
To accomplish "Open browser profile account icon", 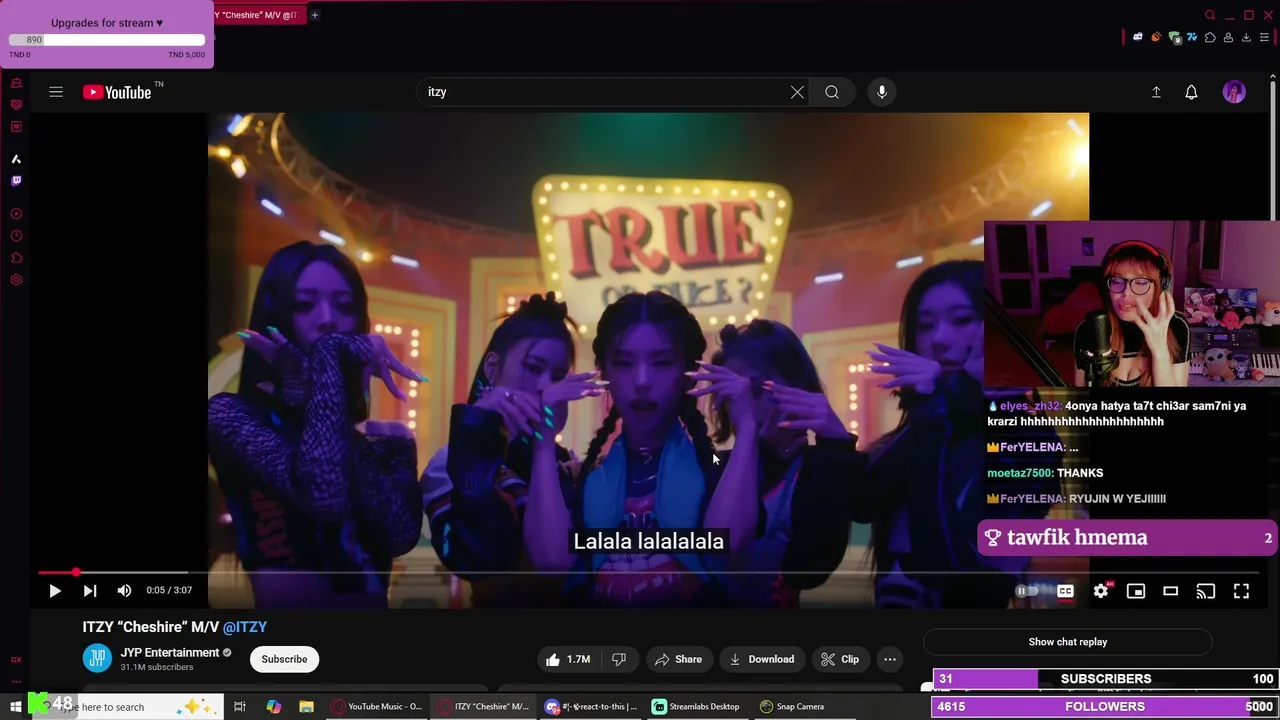I will 1228,37.
